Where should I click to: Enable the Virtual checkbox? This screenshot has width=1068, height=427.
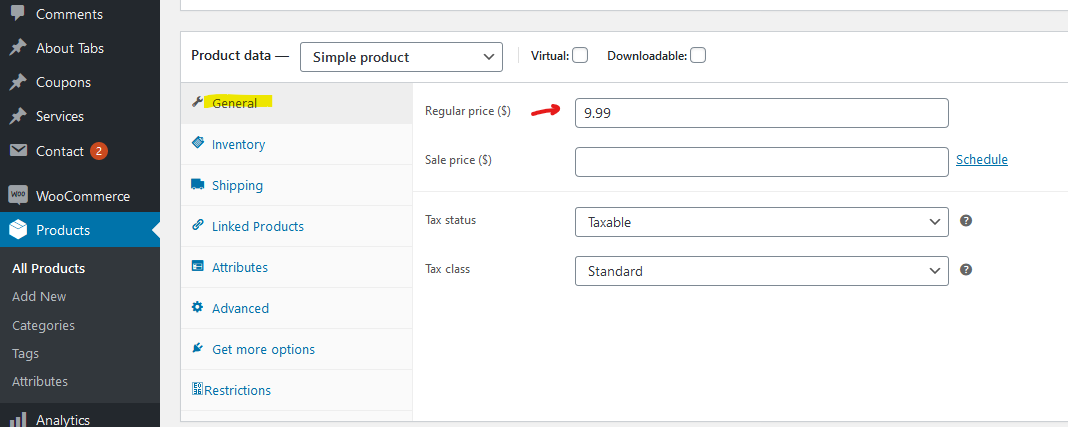(x=580, y=55)
